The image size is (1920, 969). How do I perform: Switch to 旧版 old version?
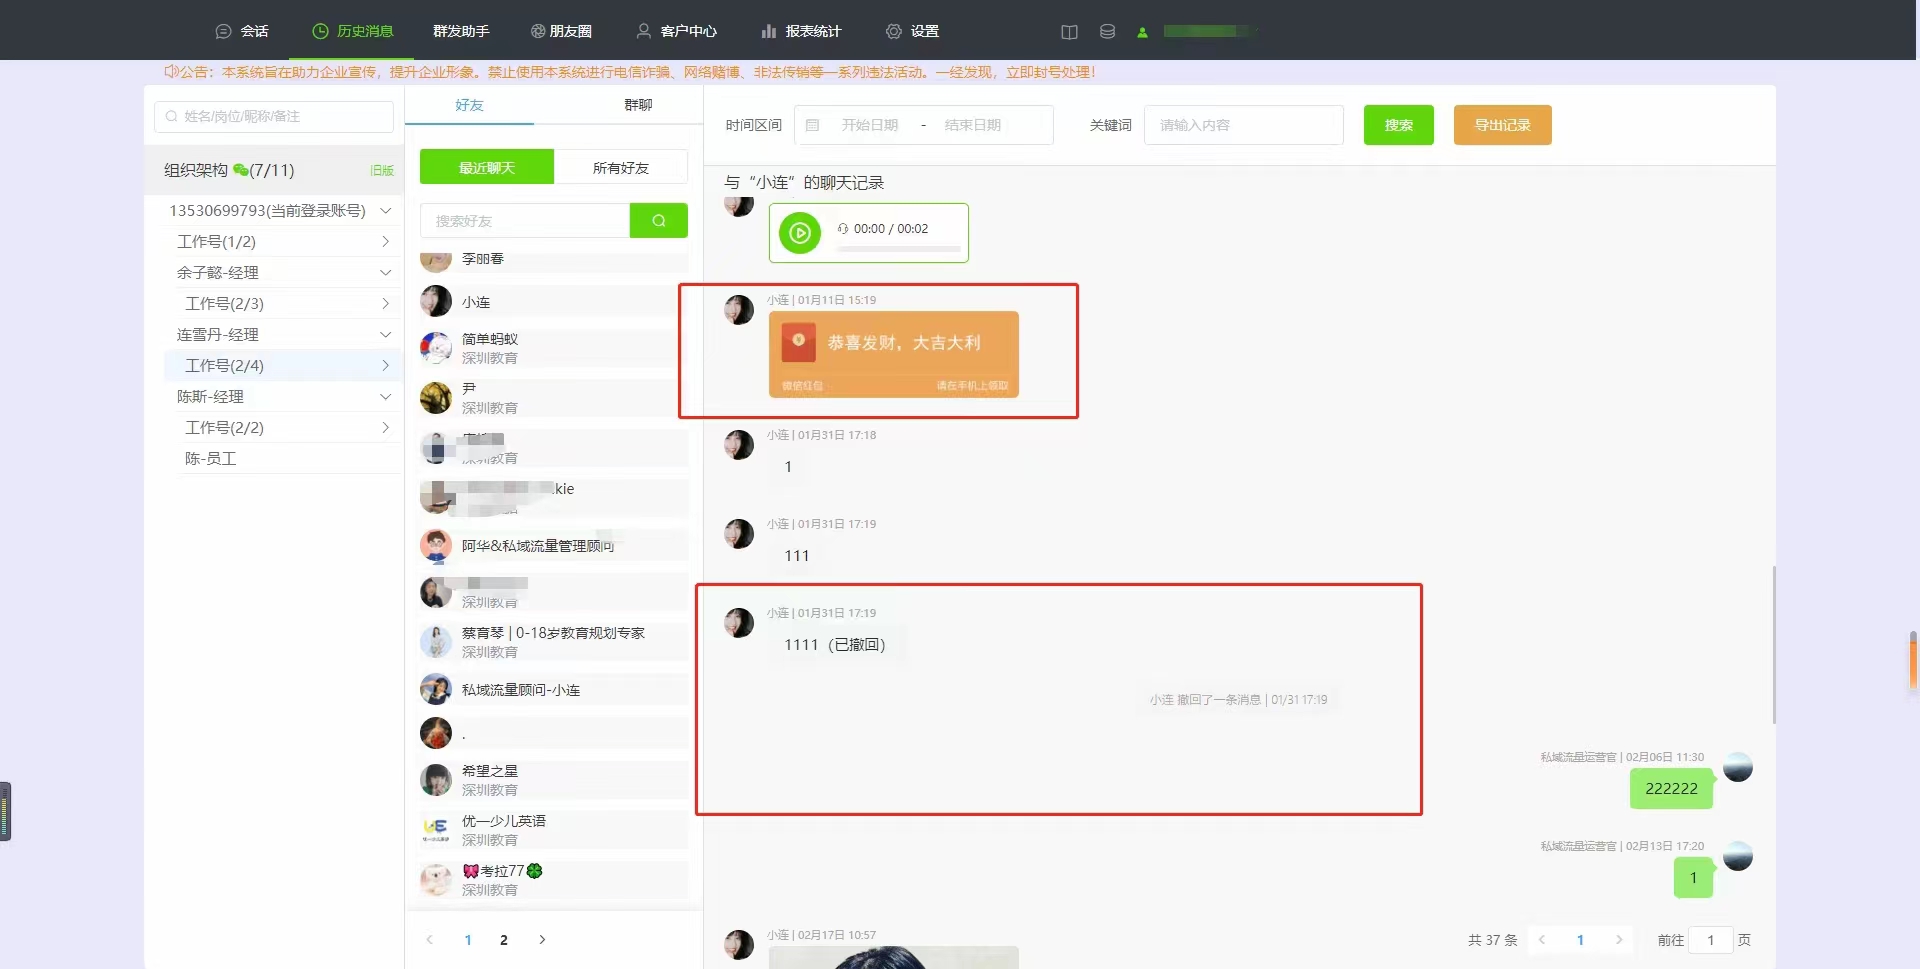380,170
